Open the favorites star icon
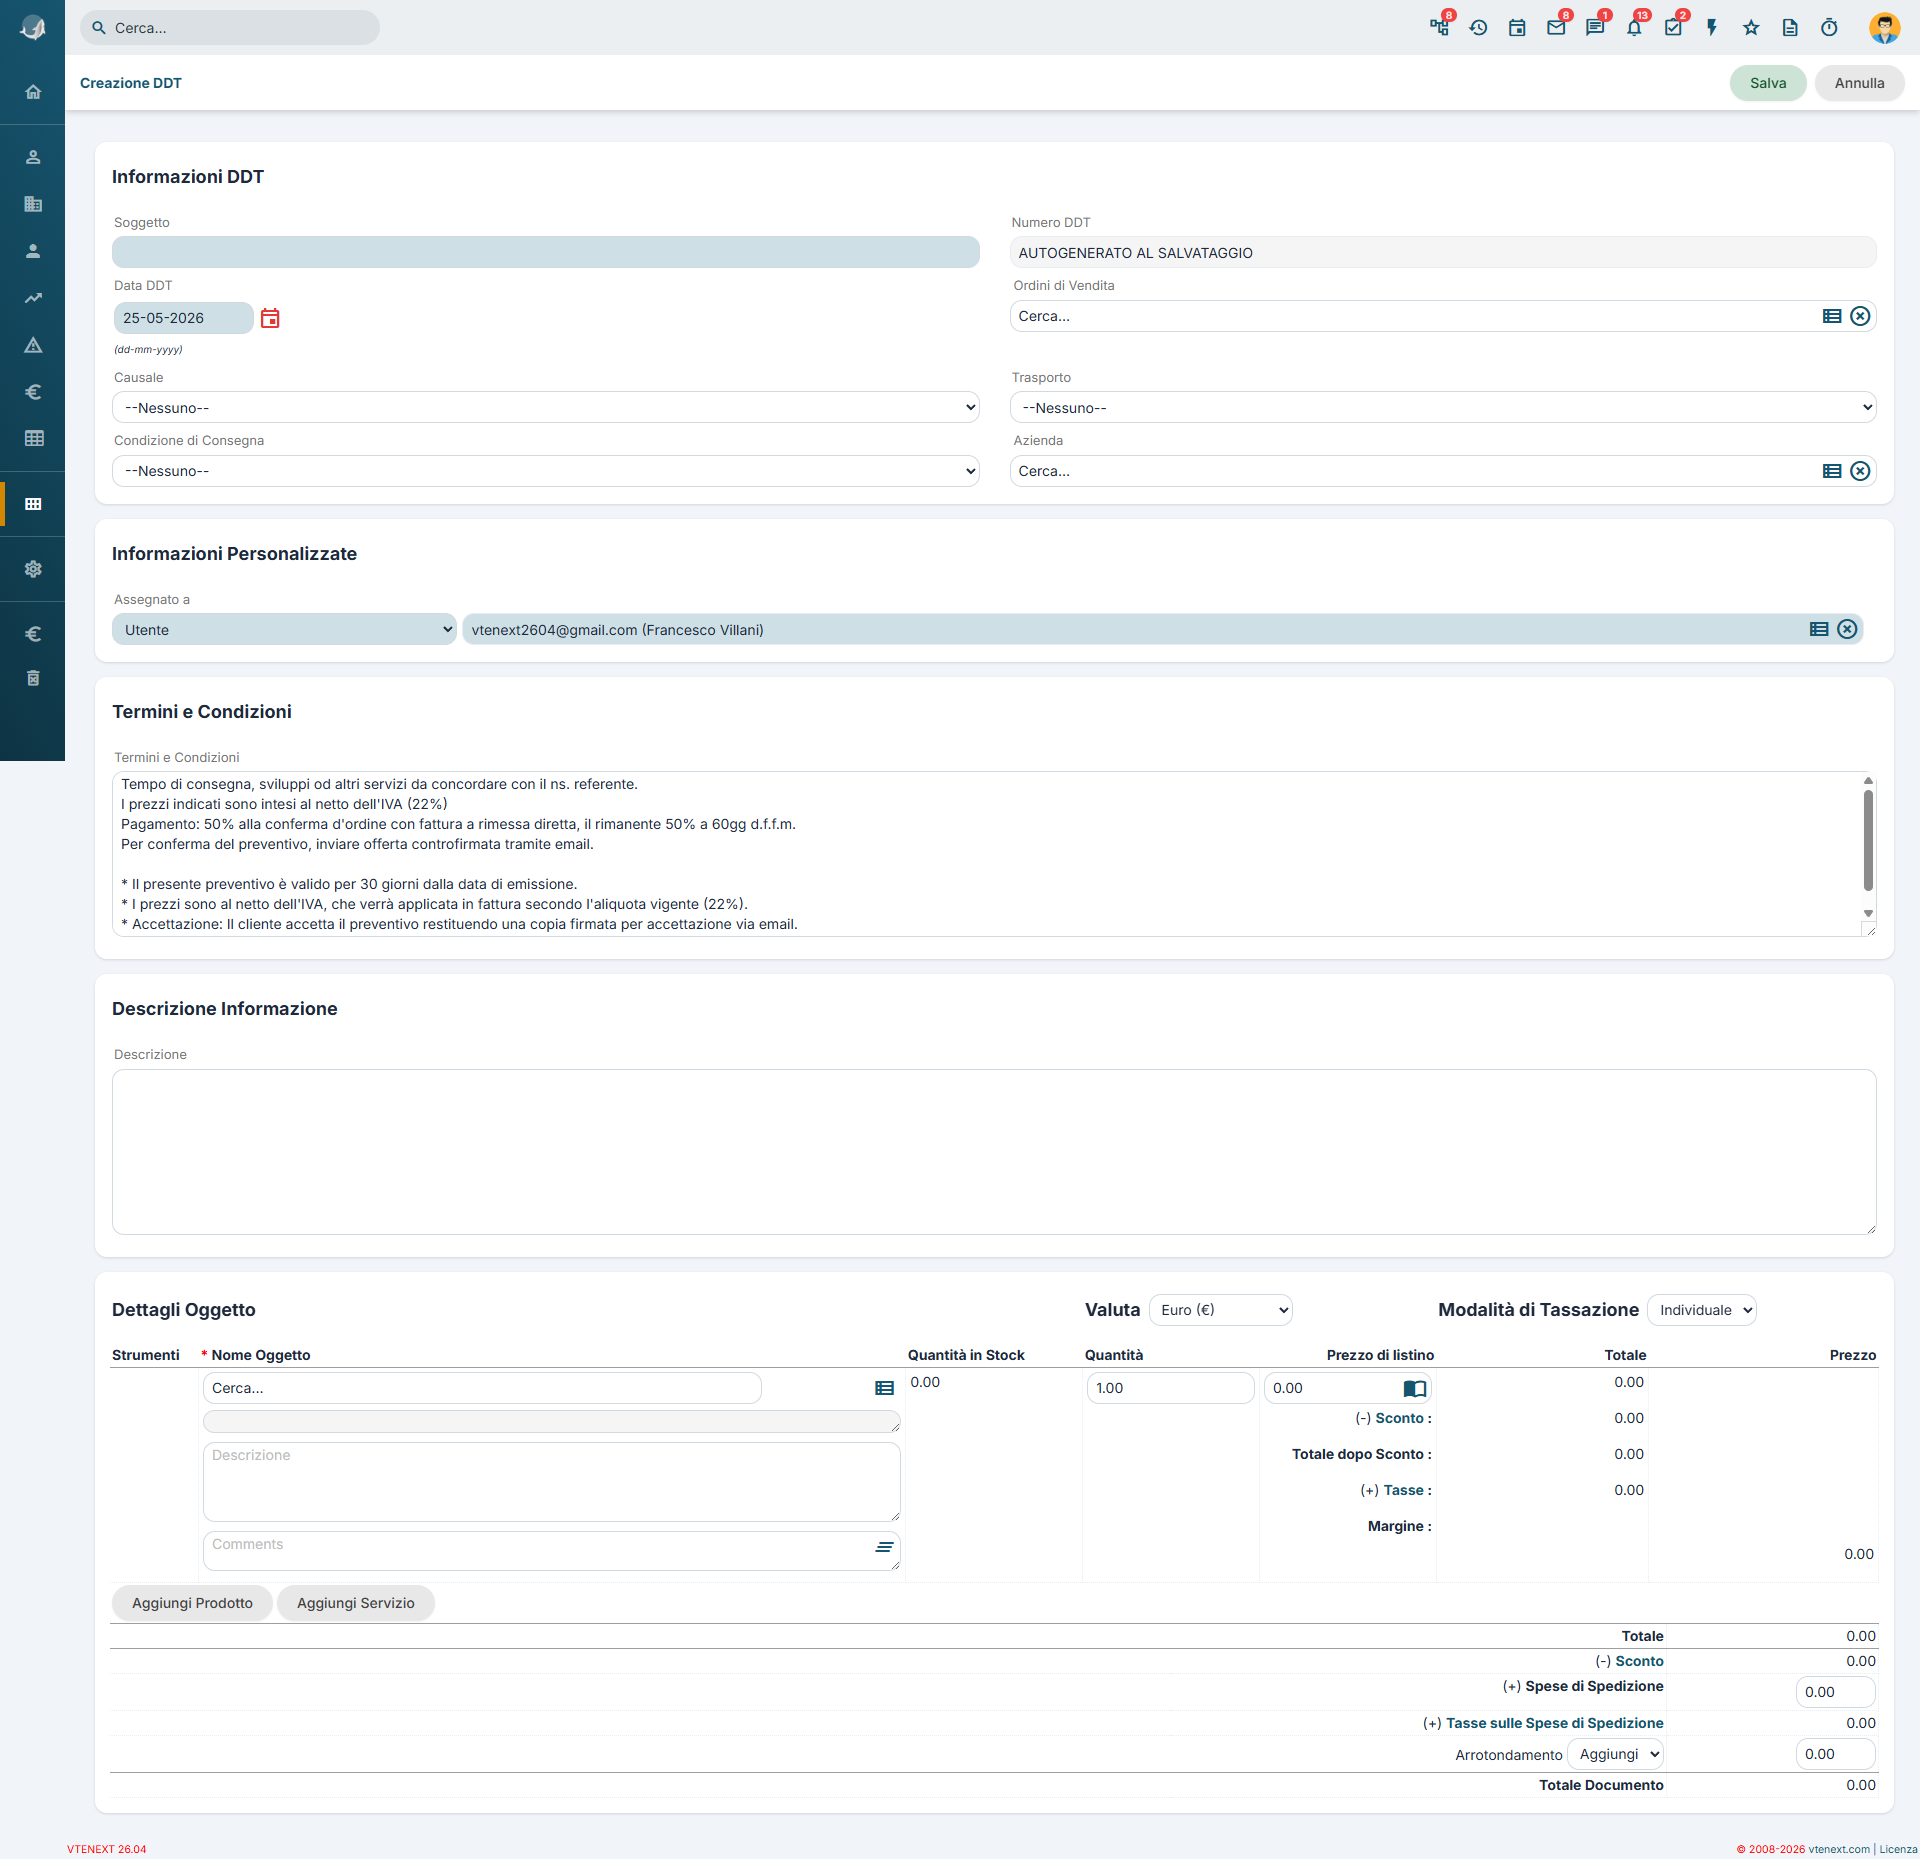The image size is (1920, 1859). (1751, 28)
